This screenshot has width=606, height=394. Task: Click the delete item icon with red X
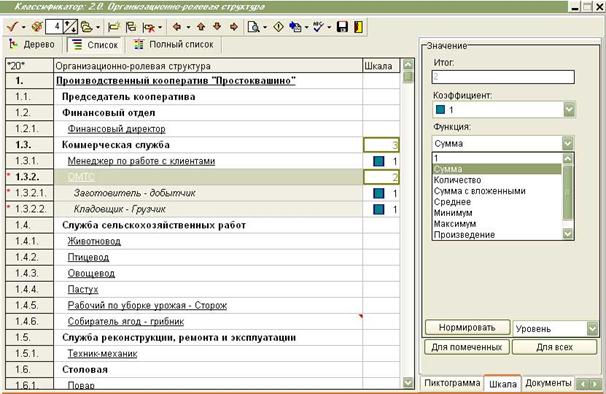click(x=149, y=27)
